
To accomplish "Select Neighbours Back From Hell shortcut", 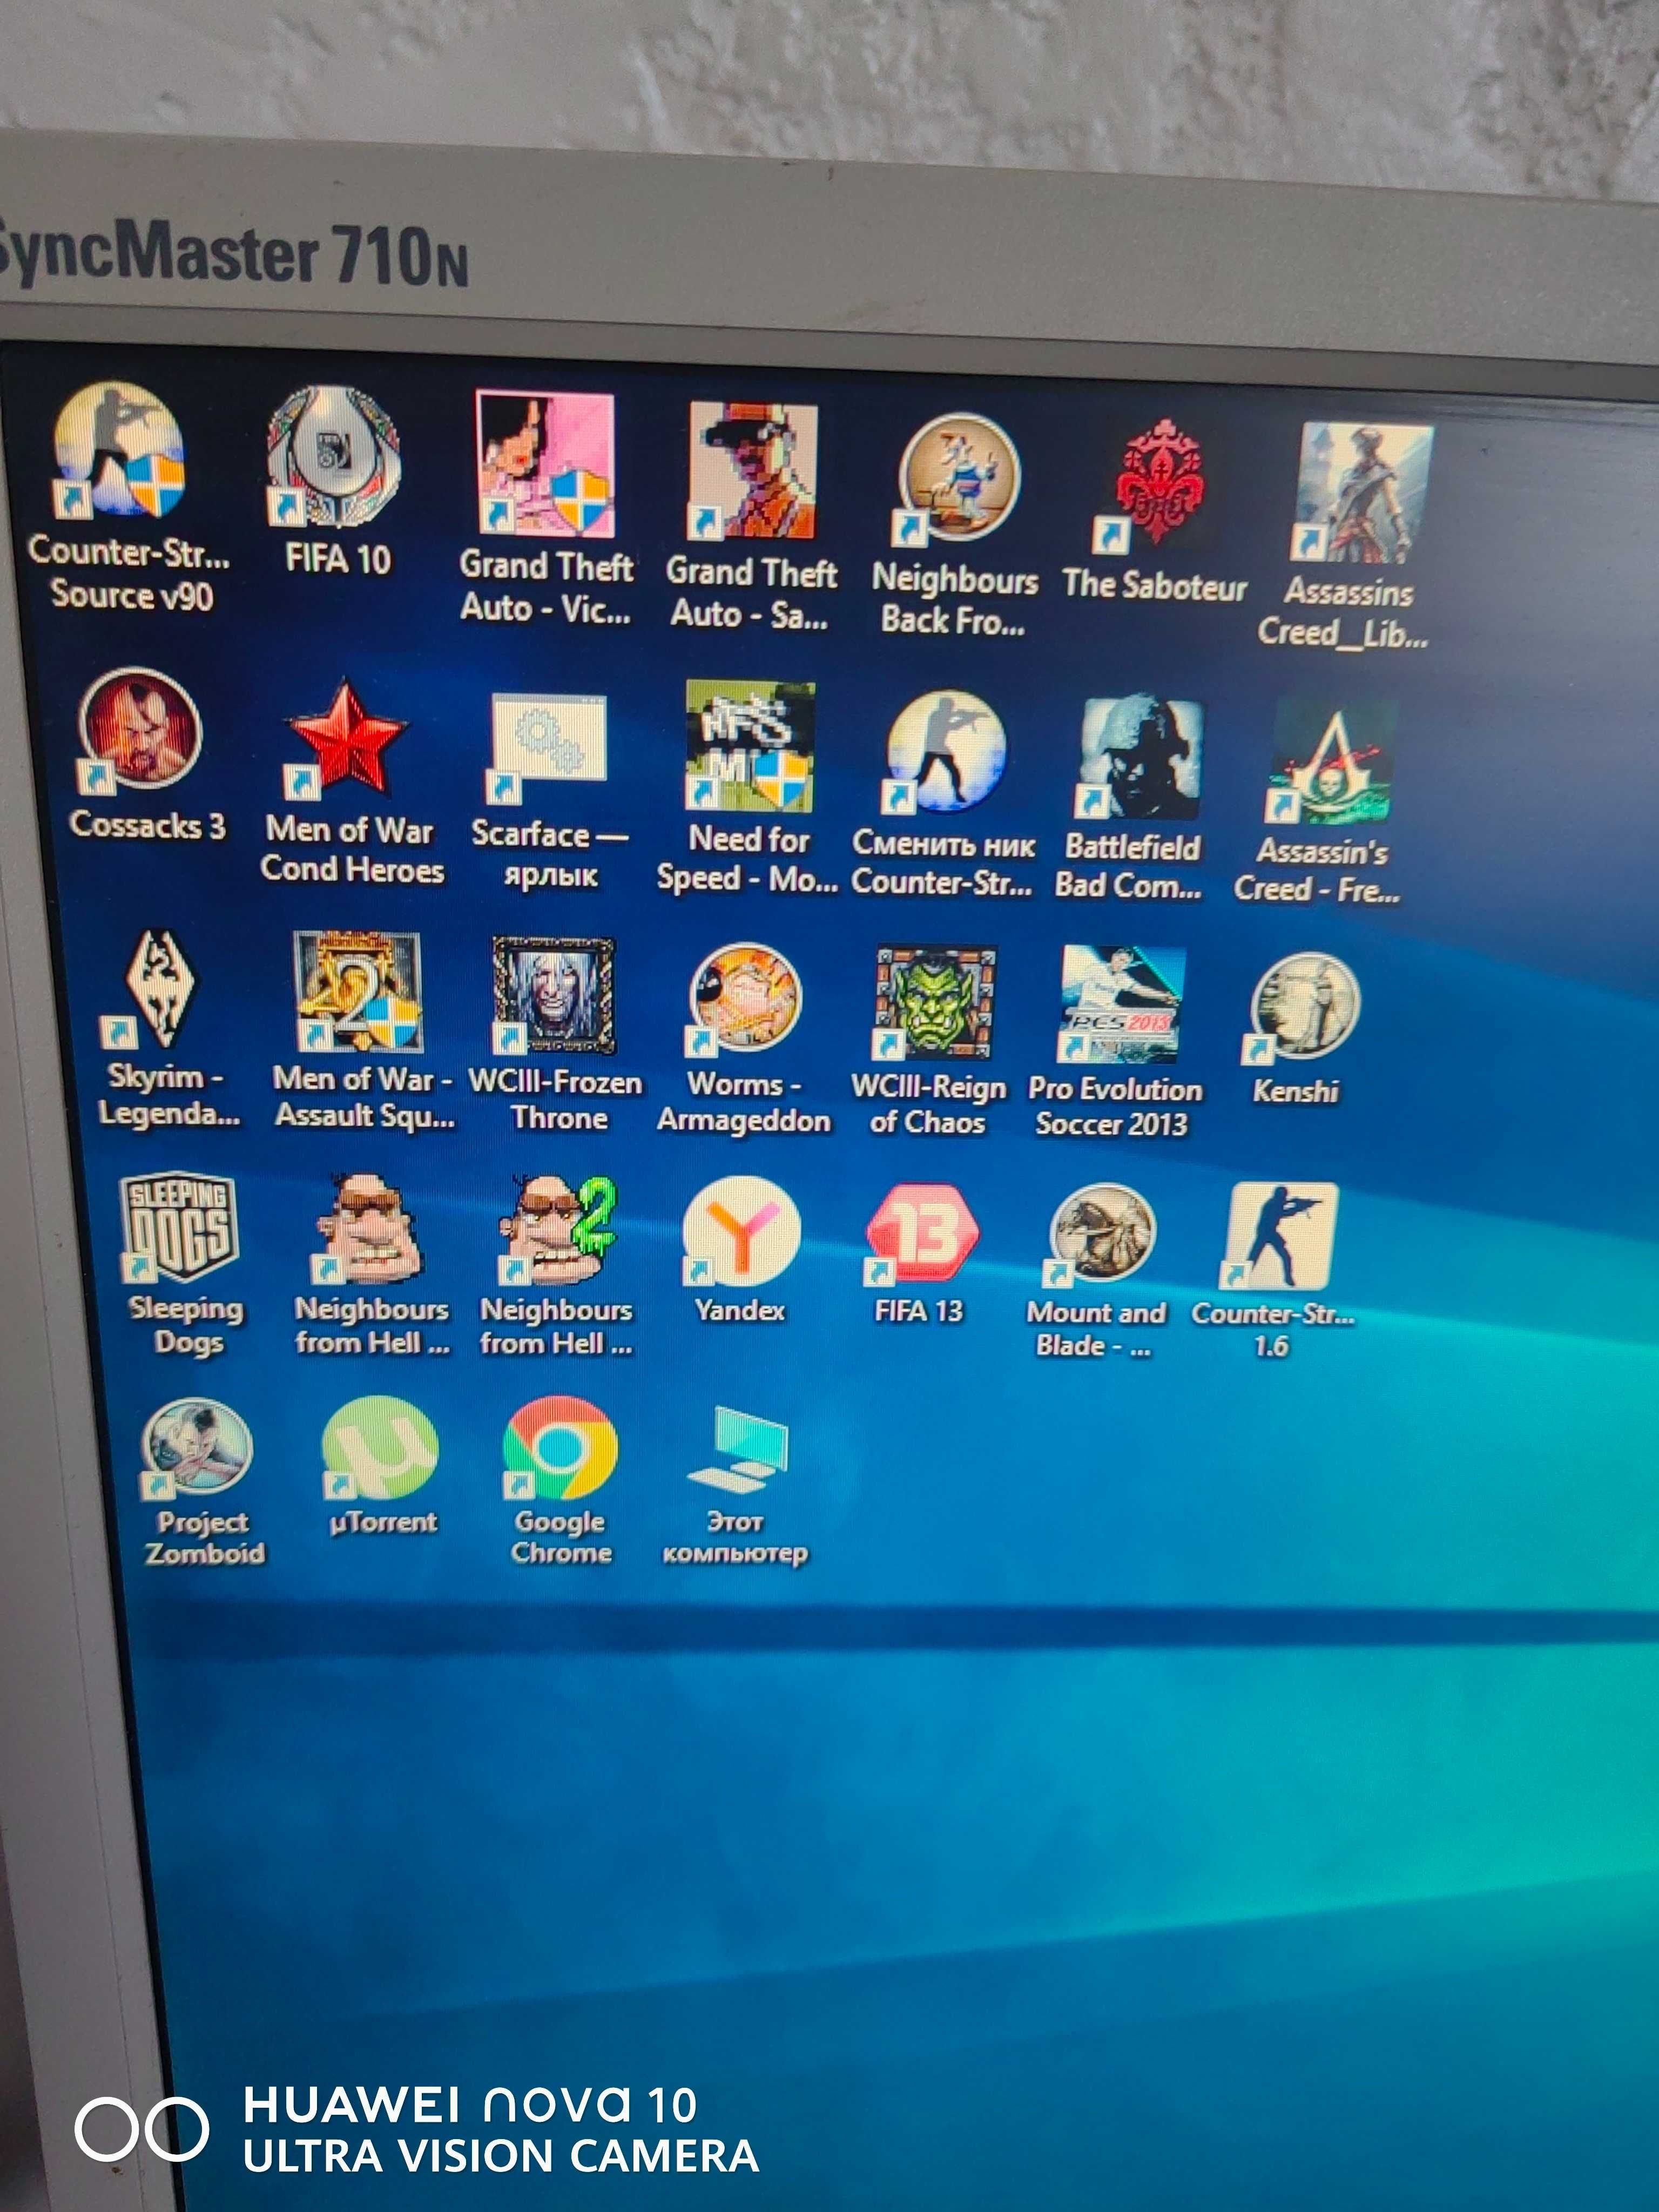I will pos(957,479).
